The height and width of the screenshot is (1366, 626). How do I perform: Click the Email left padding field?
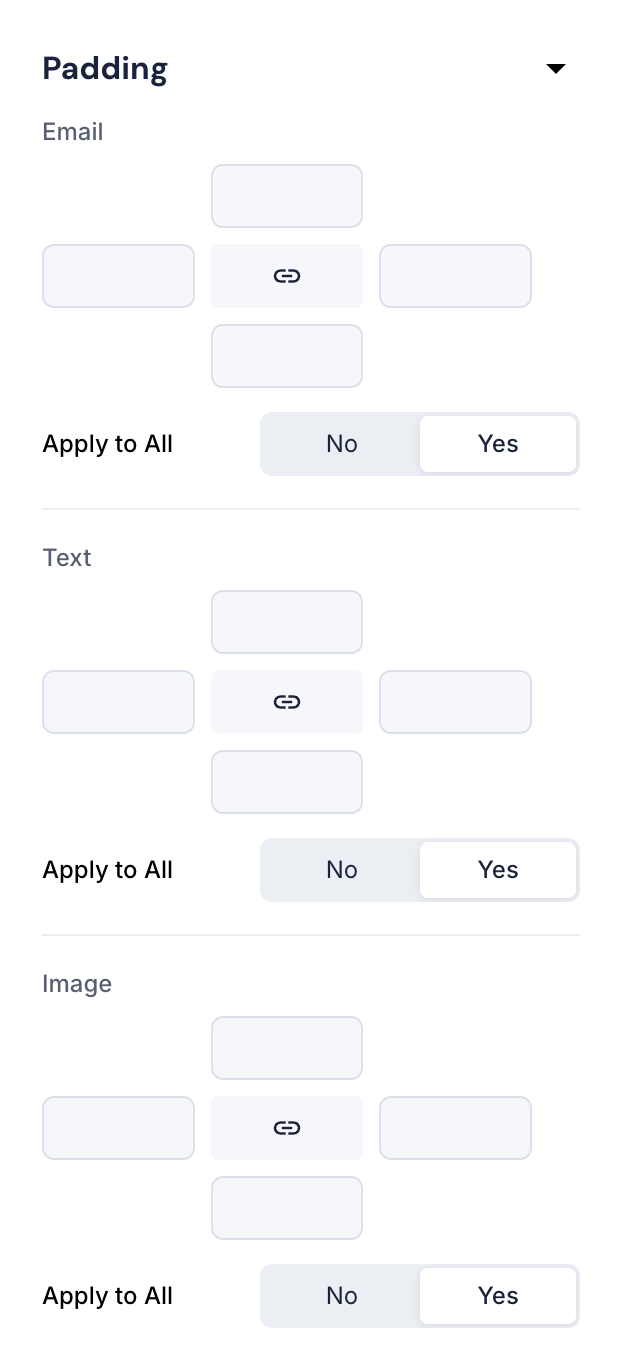118,276
